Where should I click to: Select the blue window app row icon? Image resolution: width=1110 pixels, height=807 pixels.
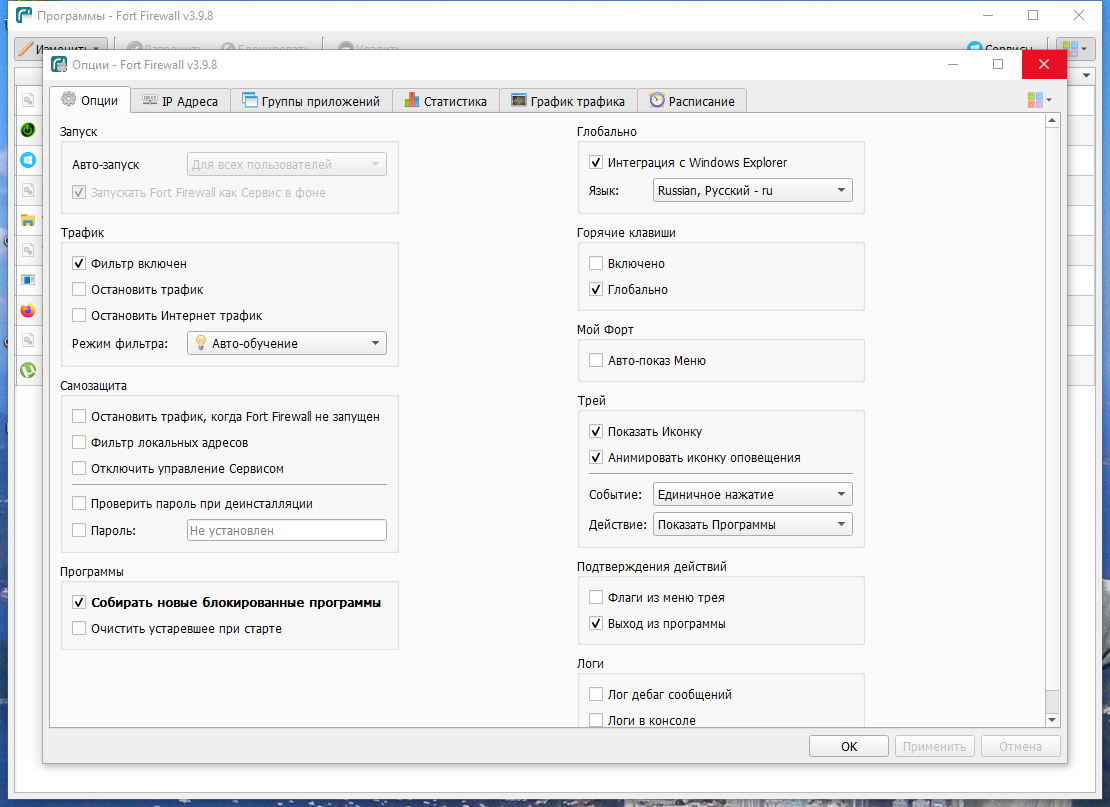(x=28, y=280)
